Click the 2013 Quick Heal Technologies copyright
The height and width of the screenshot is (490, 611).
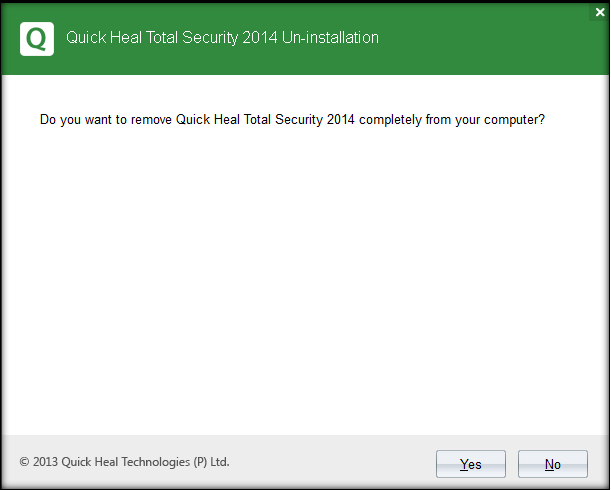124,462
